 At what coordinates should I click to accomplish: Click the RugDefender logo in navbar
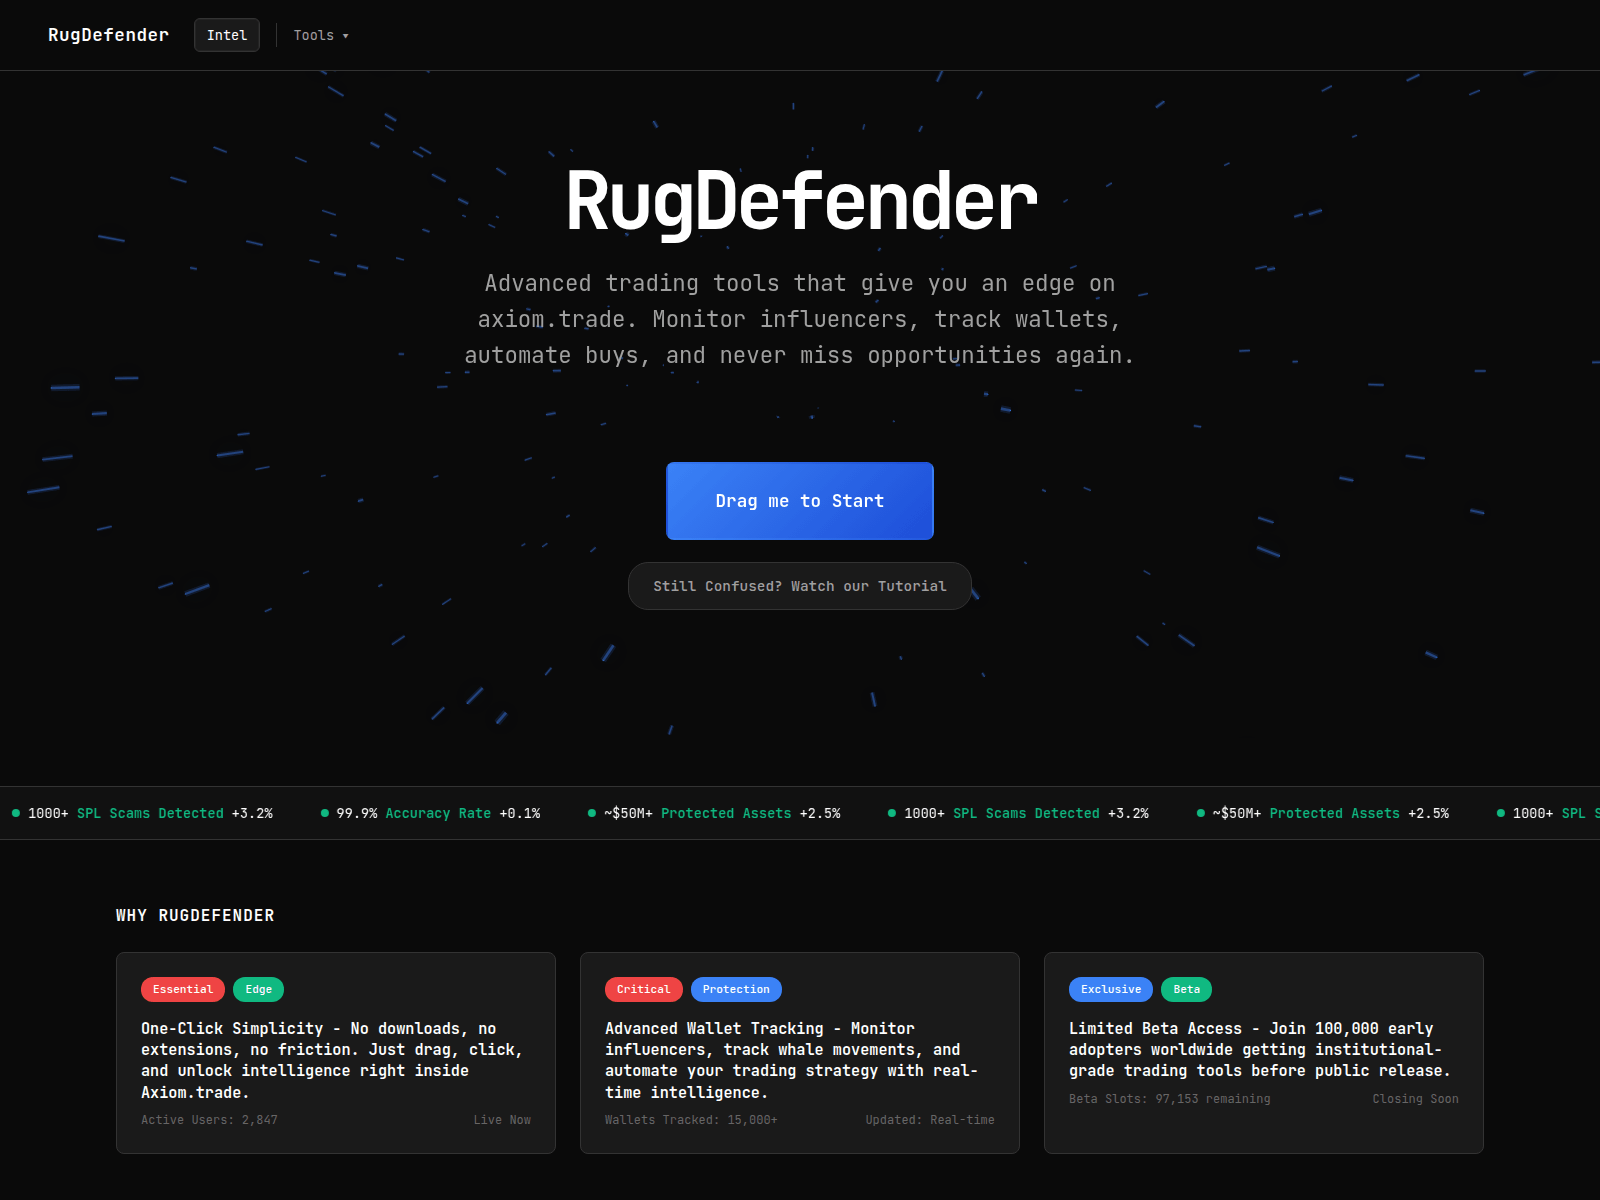108,35
